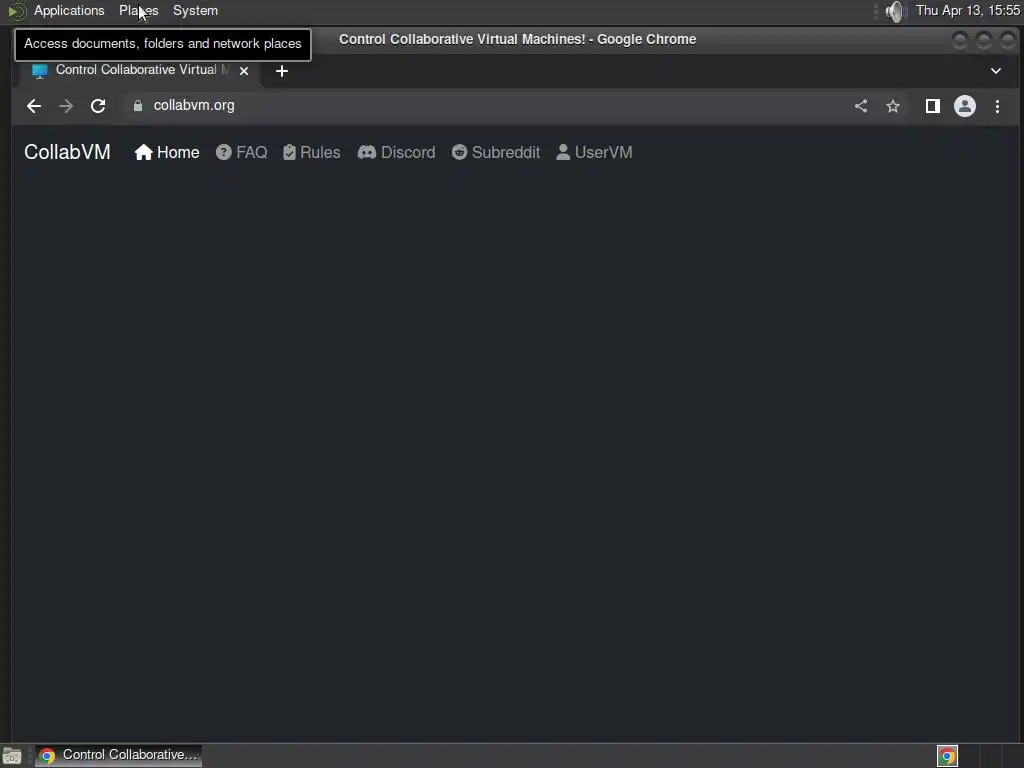
Task: Visit the Subreddit link
Action: (x=496, y=152)
